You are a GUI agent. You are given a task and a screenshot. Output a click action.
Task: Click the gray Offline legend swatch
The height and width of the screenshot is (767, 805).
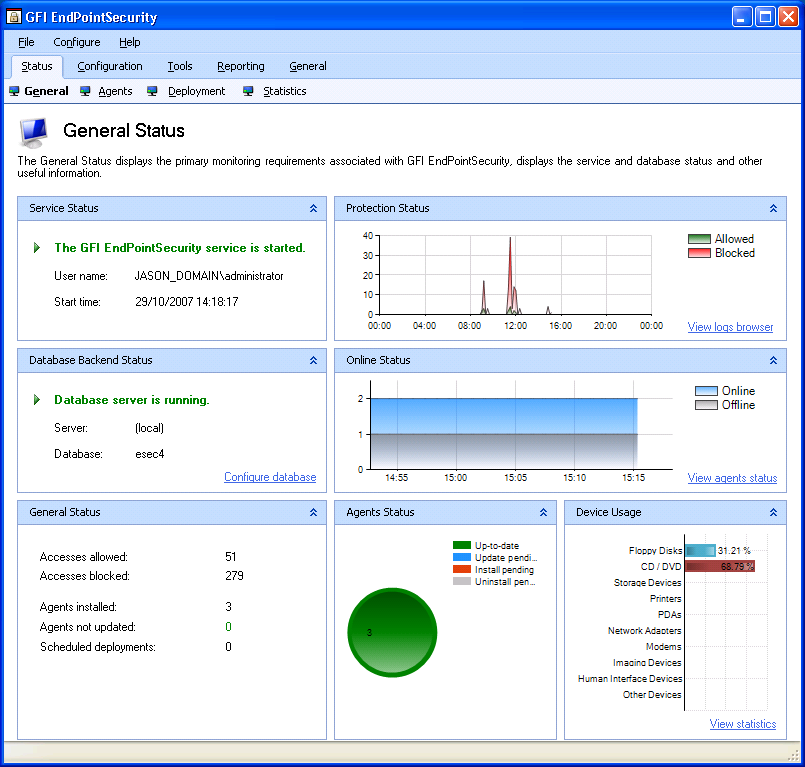(706, 405)
